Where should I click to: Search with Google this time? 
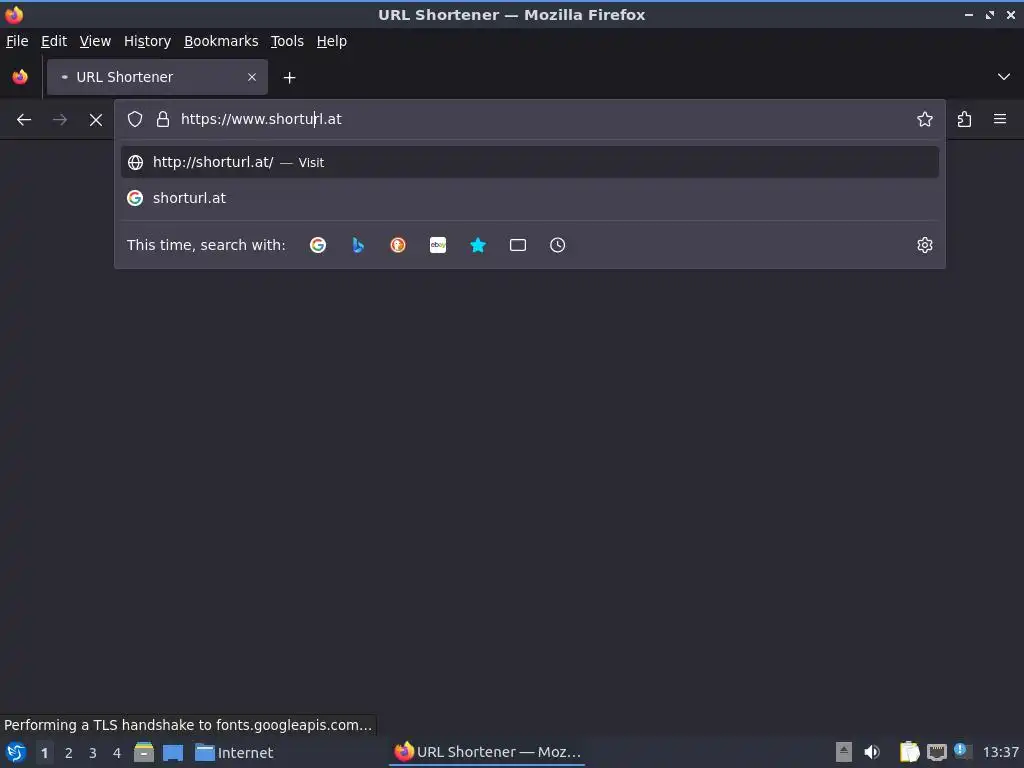[318, 245]
